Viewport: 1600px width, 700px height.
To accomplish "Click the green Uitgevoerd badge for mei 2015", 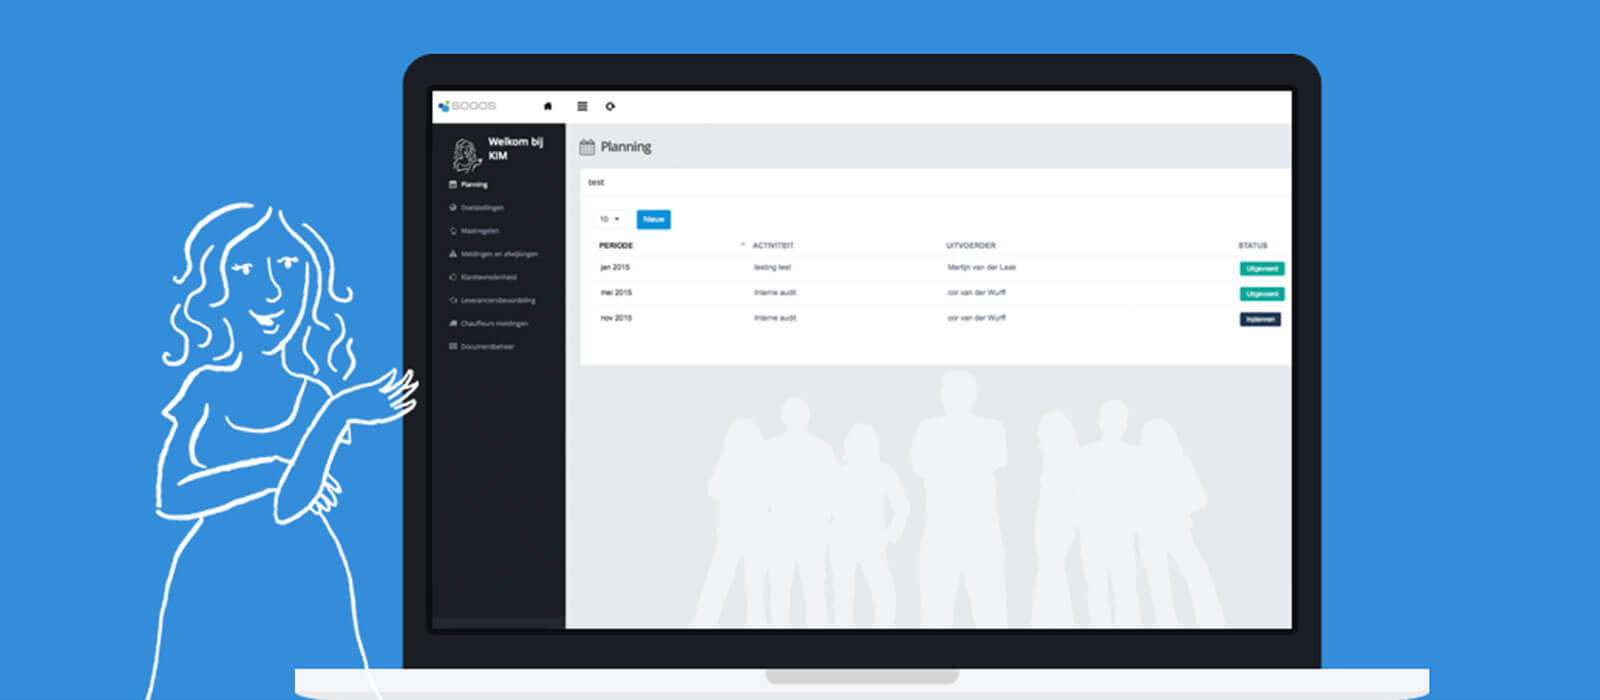I will (1261, 294).
